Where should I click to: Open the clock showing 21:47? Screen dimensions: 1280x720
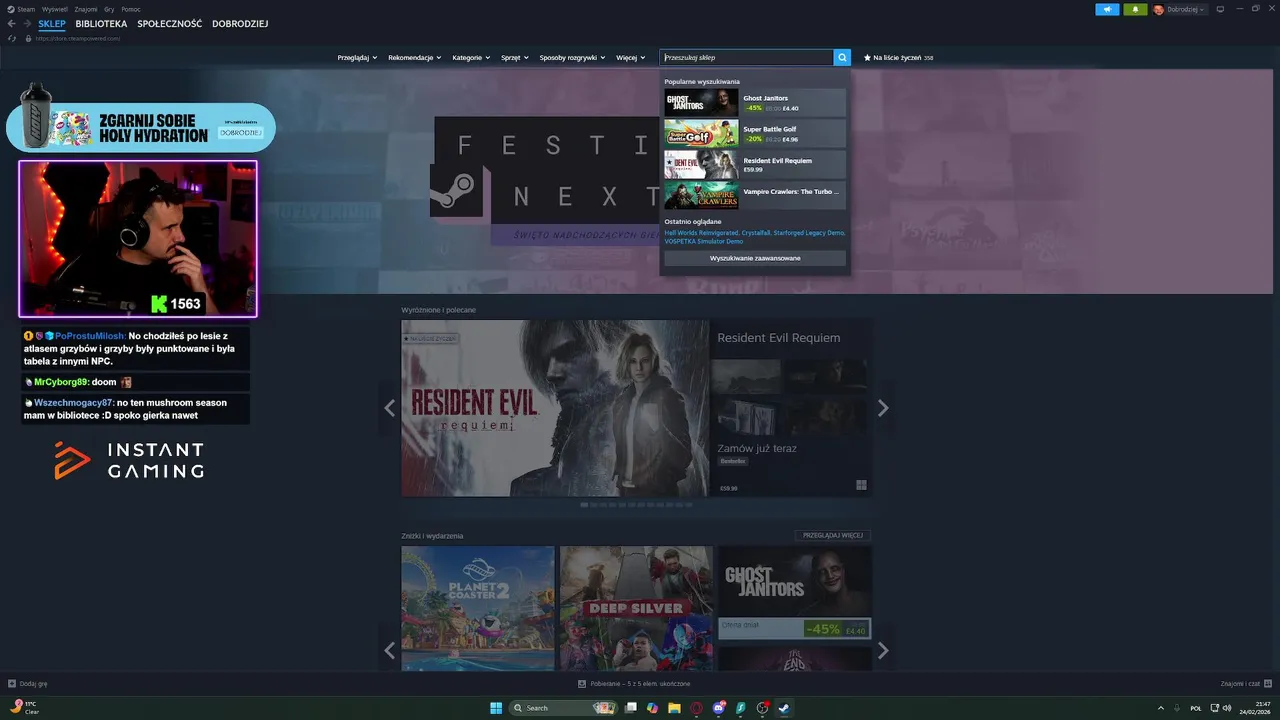1254,708
